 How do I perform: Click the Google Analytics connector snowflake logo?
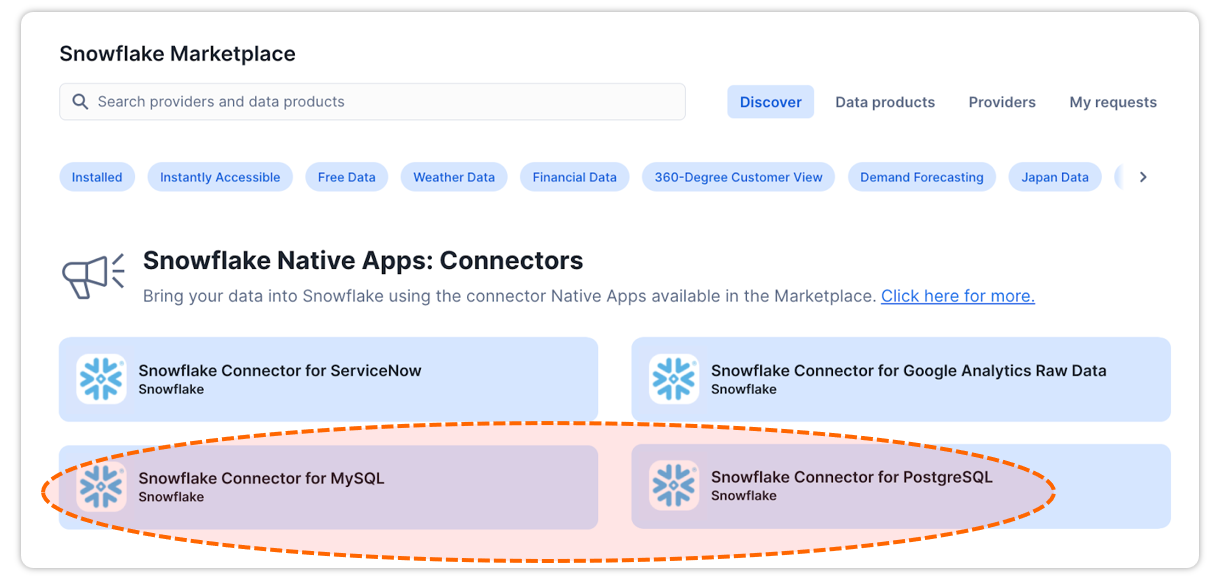pyautogui.click(x=674, y=379)
